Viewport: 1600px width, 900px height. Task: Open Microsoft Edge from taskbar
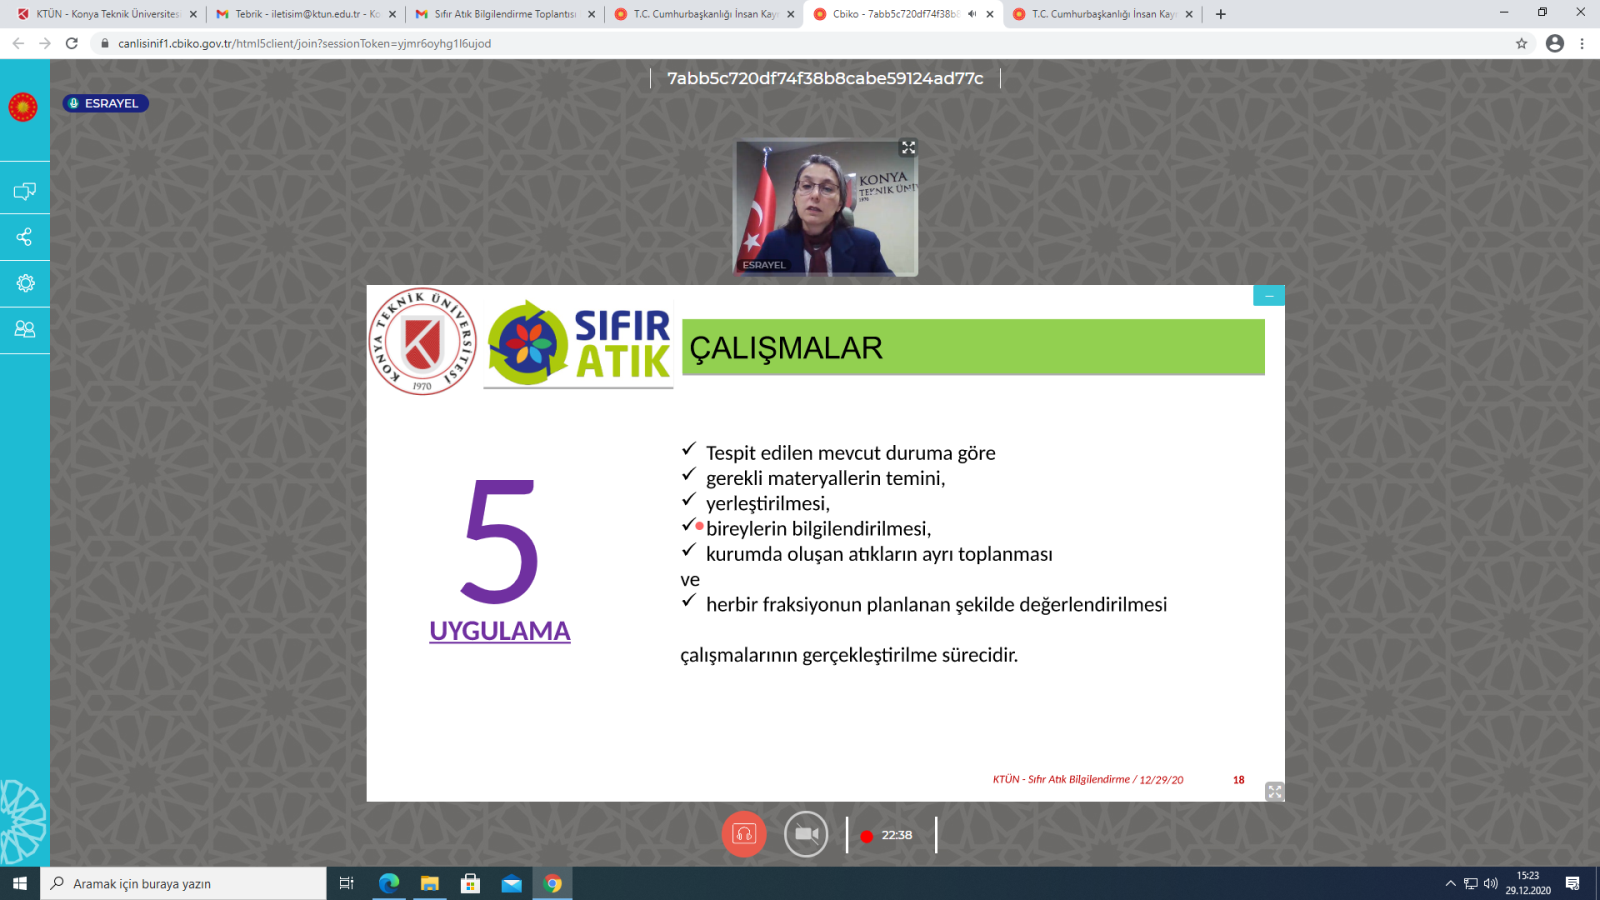click(389, 883)
